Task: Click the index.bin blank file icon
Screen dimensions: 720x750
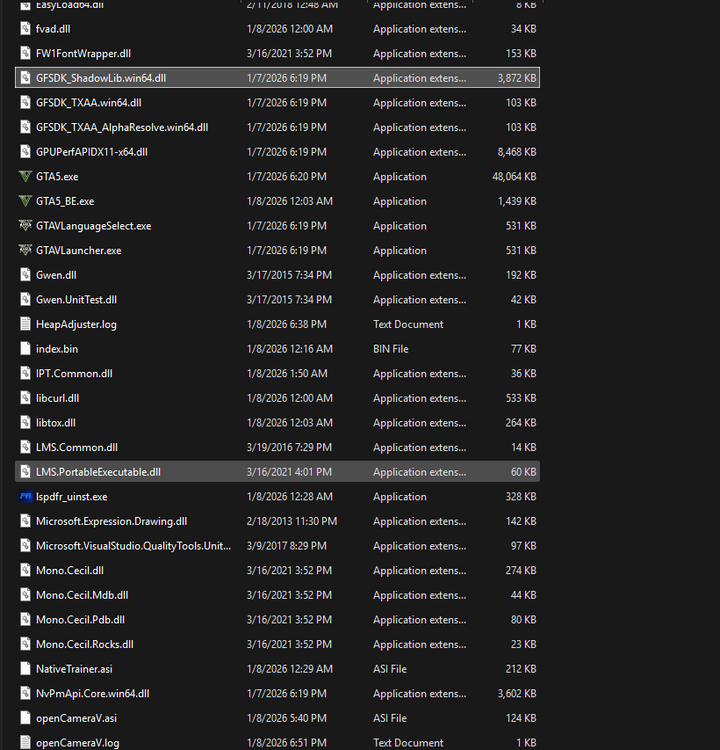Action: pos(25,349)
